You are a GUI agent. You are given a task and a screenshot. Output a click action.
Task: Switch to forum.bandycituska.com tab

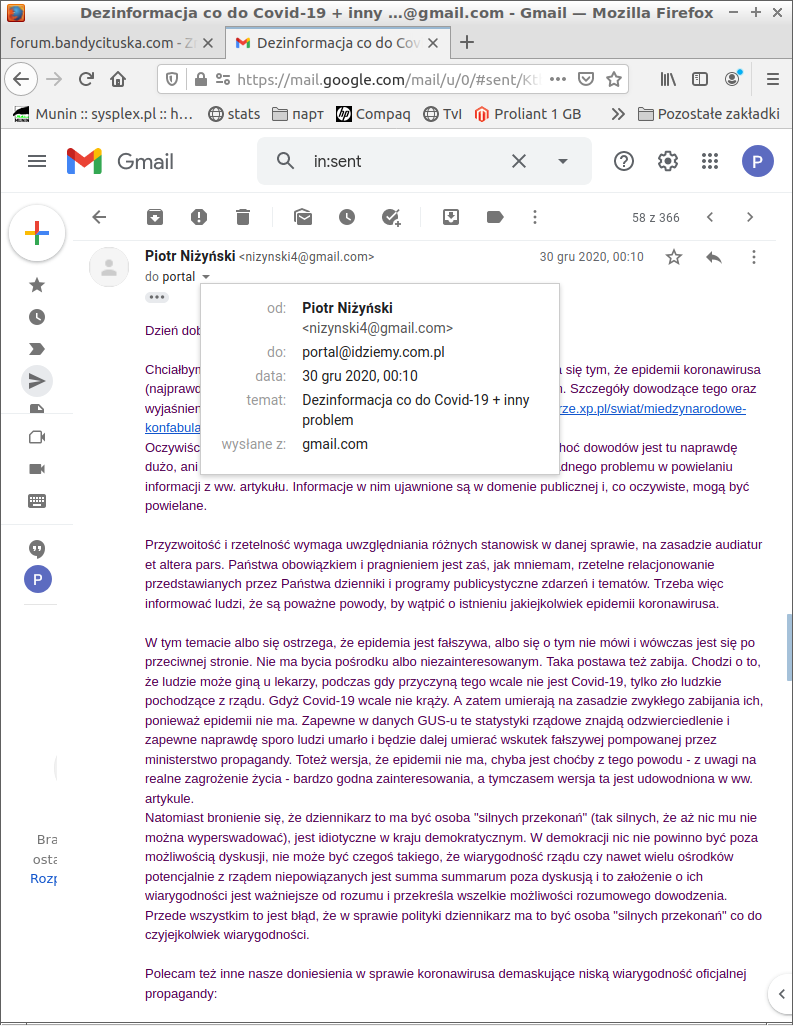(103, 43)
